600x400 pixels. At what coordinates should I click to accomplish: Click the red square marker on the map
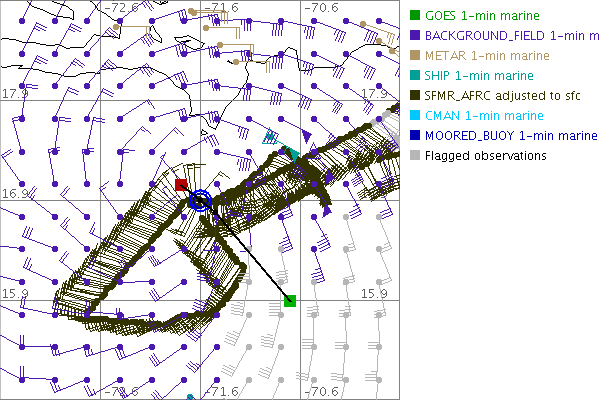(x=181, y=185)
